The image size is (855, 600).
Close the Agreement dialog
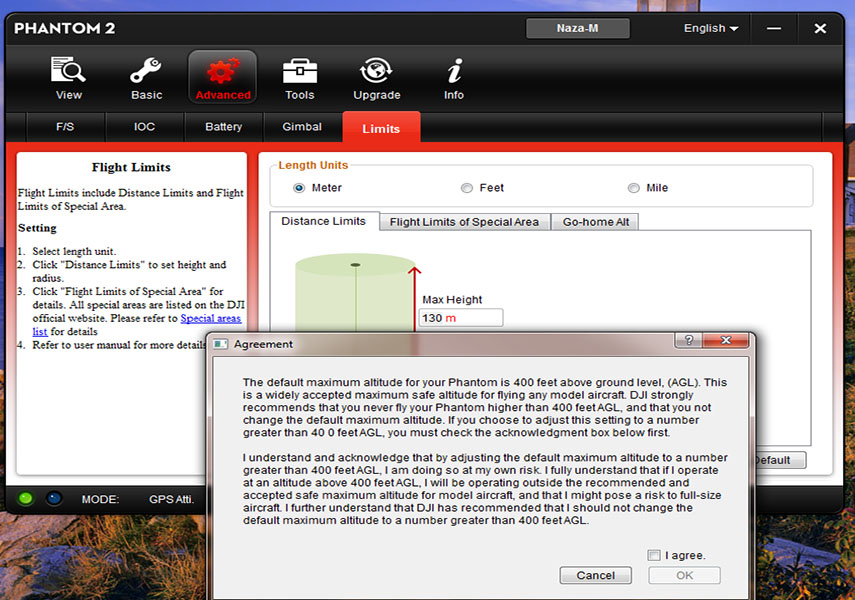click(x=726, y=340)
